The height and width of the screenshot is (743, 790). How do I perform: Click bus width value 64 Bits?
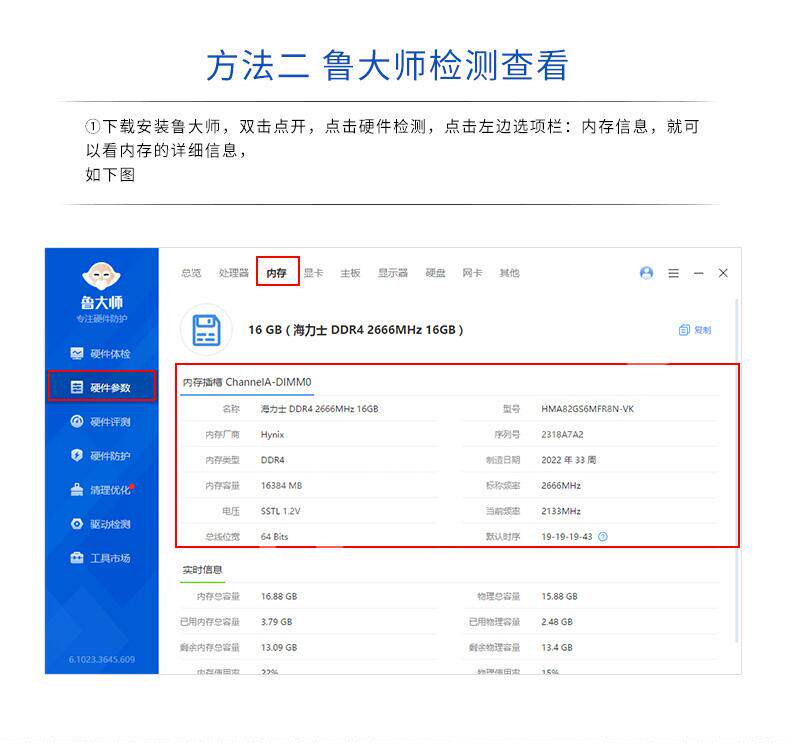coord(274,537)
